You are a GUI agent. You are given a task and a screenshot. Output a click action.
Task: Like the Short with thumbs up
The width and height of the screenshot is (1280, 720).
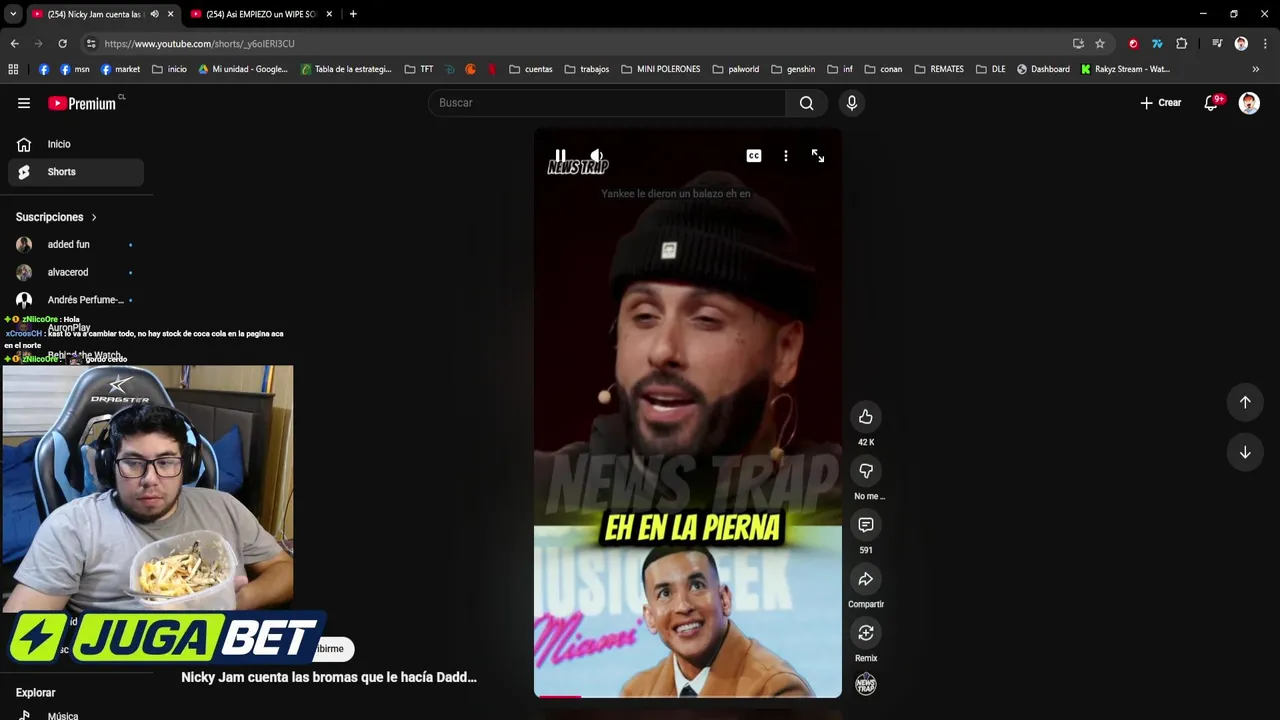tap(866, 417)
